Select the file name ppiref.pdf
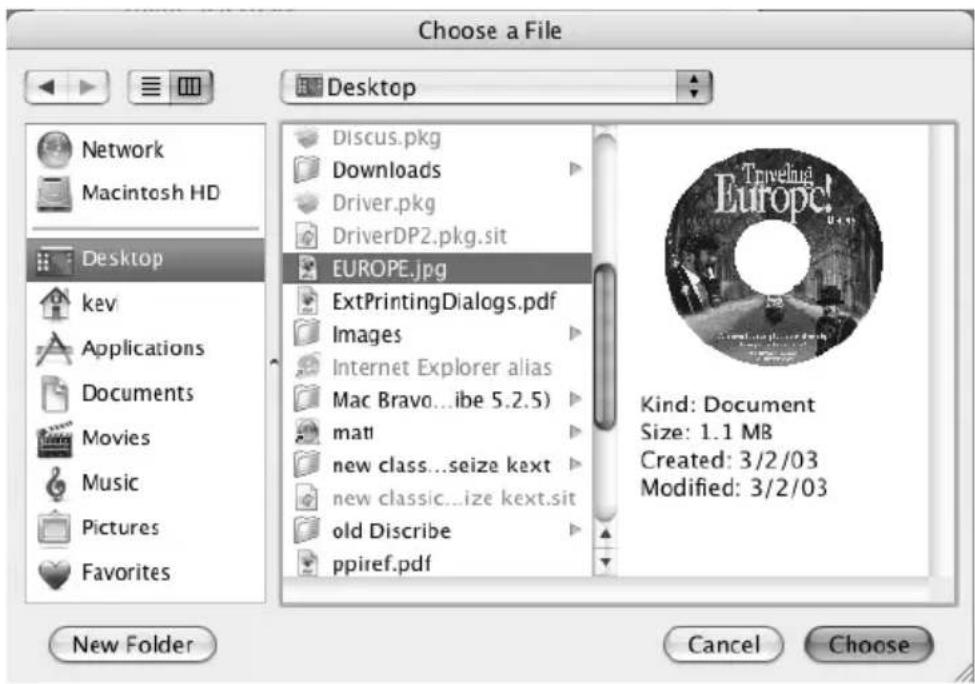Viewport: 975px width, 684px height. coord(381,565)
